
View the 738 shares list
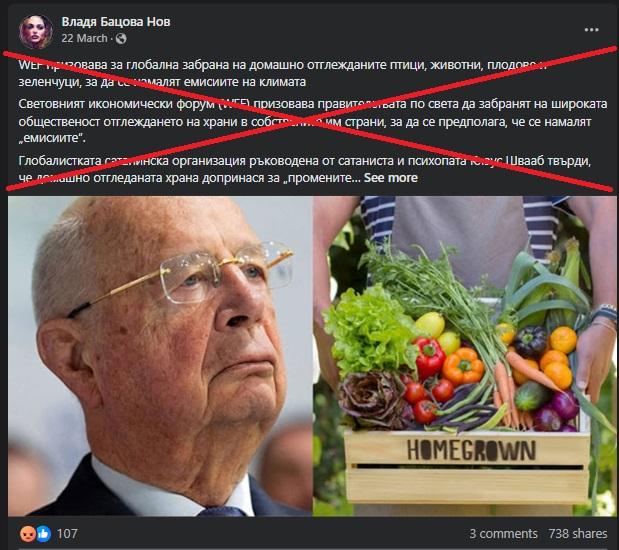[x=578, y=534]
